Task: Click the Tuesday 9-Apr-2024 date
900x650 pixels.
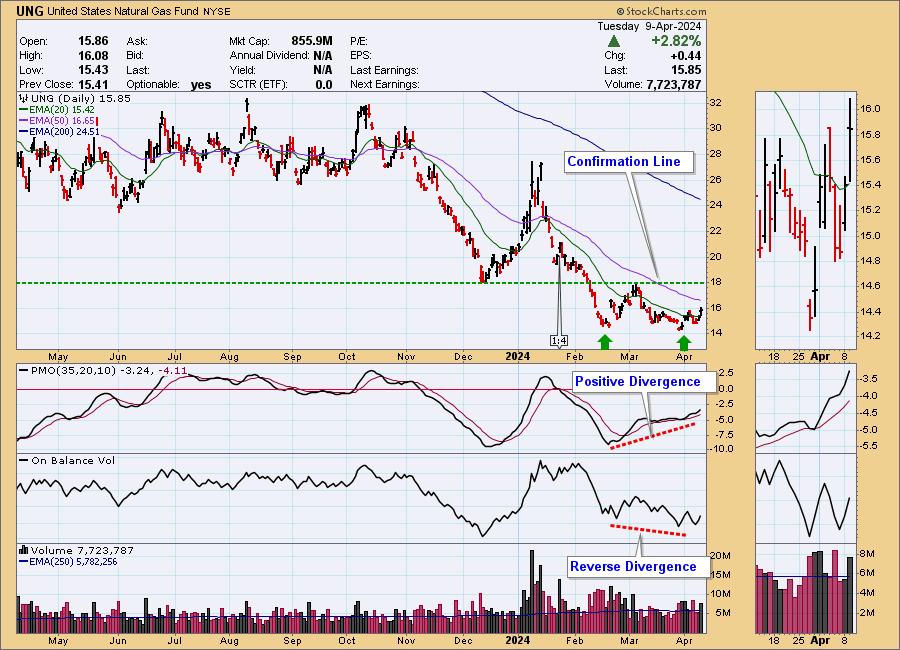Action: (x=649, y=26)
